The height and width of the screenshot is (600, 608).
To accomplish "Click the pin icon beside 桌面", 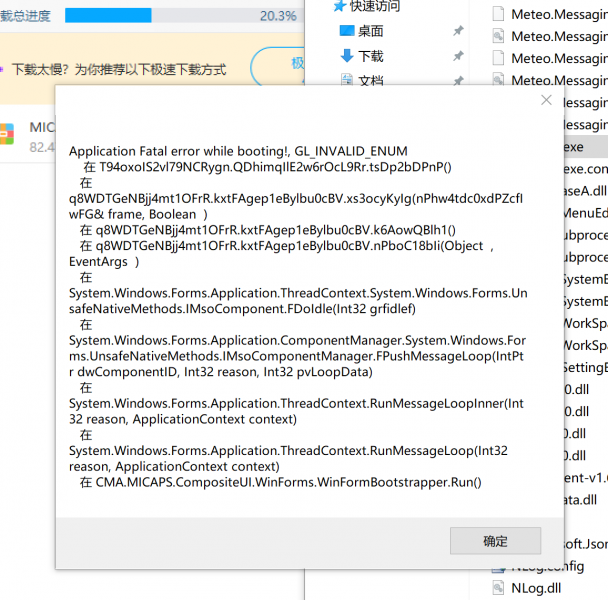I will click(457, 31).
